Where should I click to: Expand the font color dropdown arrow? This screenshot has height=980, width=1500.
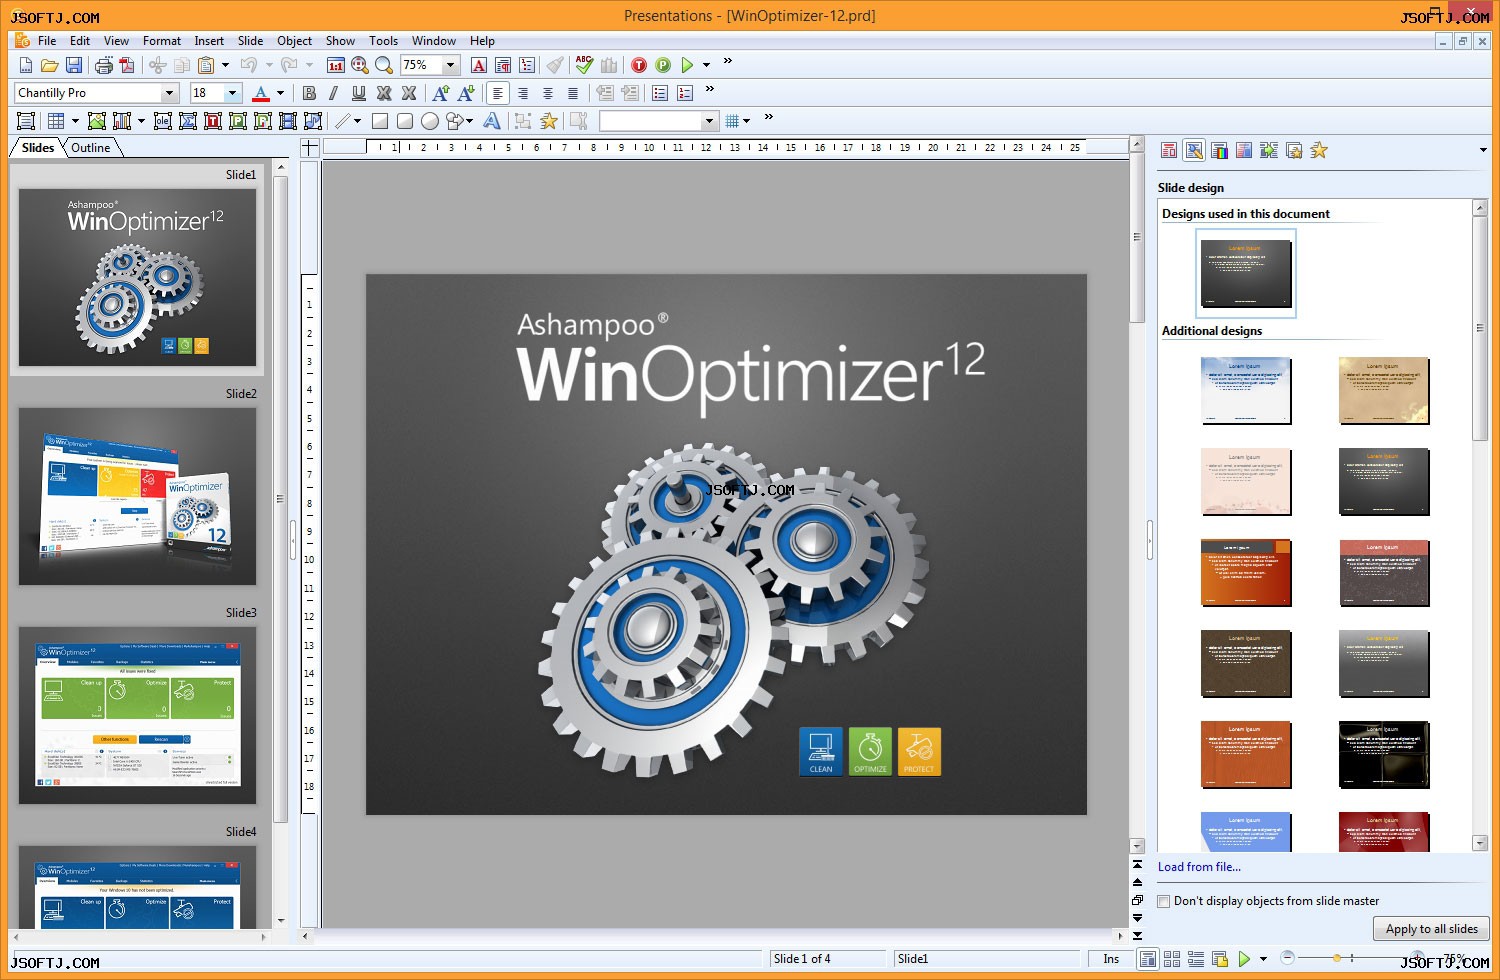[x=280, y=93]
